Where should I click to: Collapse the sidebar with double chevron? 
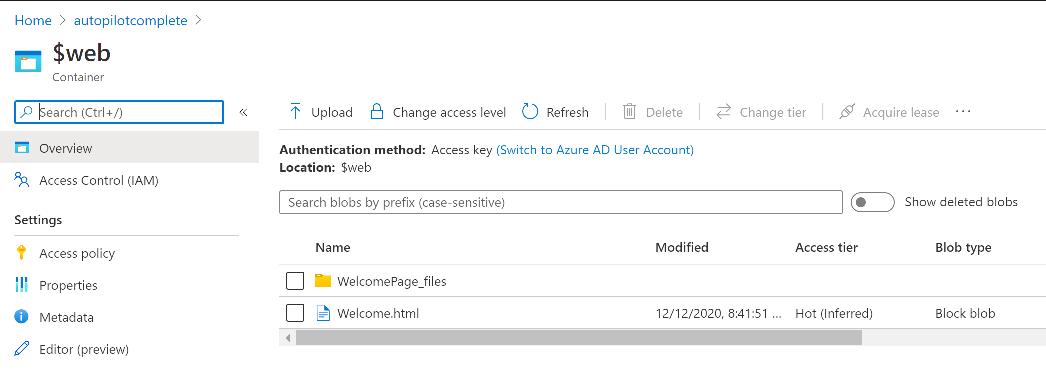click(243, 112)
